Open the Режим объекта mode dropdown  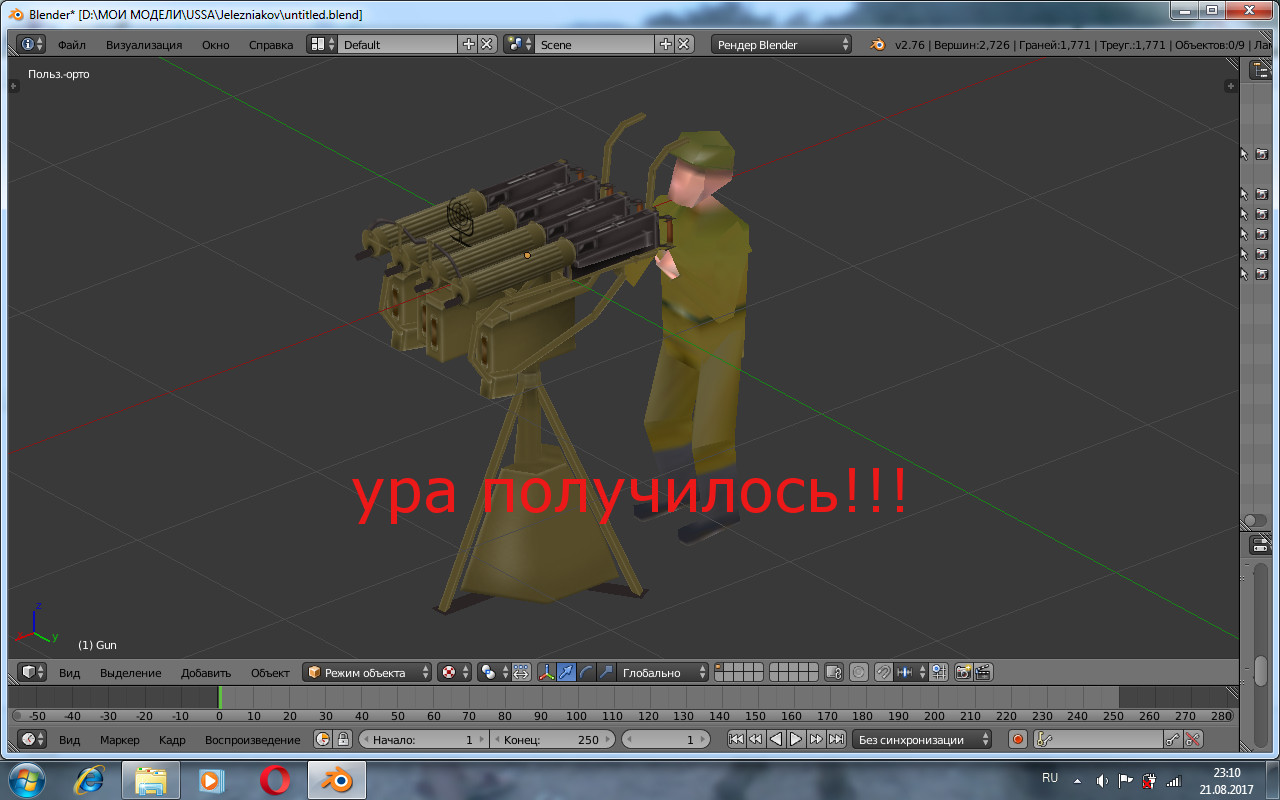[368, 672]
